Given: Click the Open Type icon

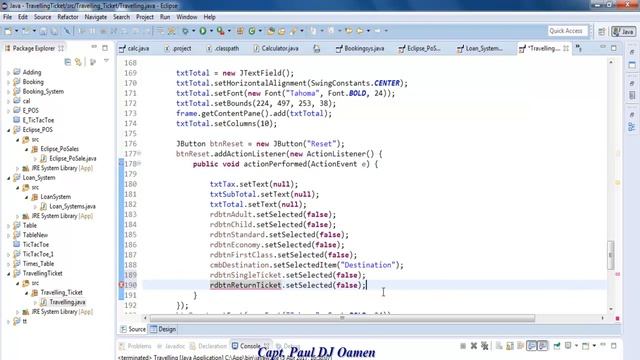Looking at the screenshot, I should tap(270, 31).
